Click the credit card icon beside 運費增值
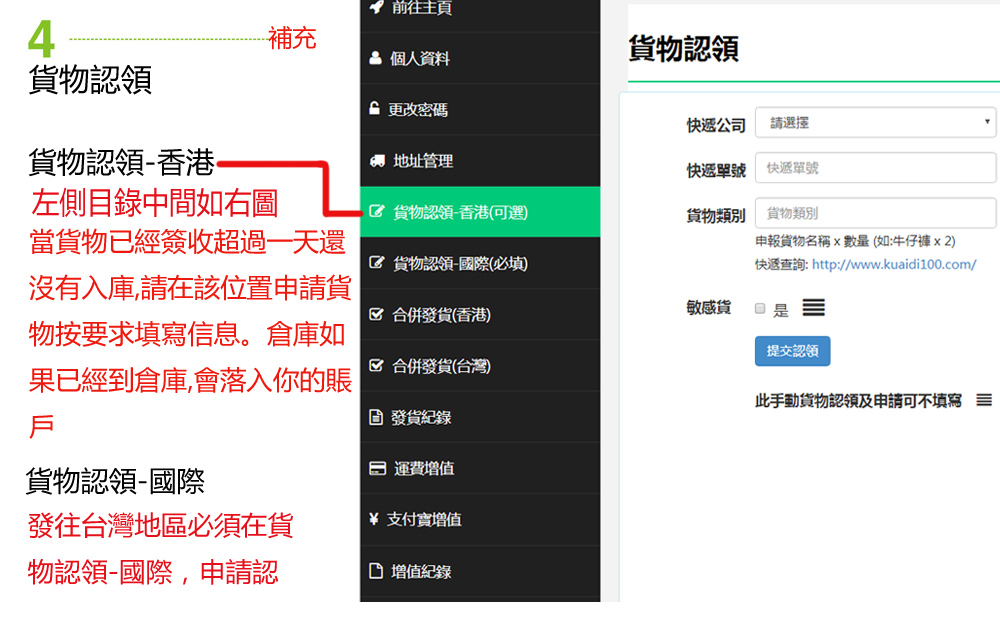Screen dimensions: 1000x636 tap(377, 468)
